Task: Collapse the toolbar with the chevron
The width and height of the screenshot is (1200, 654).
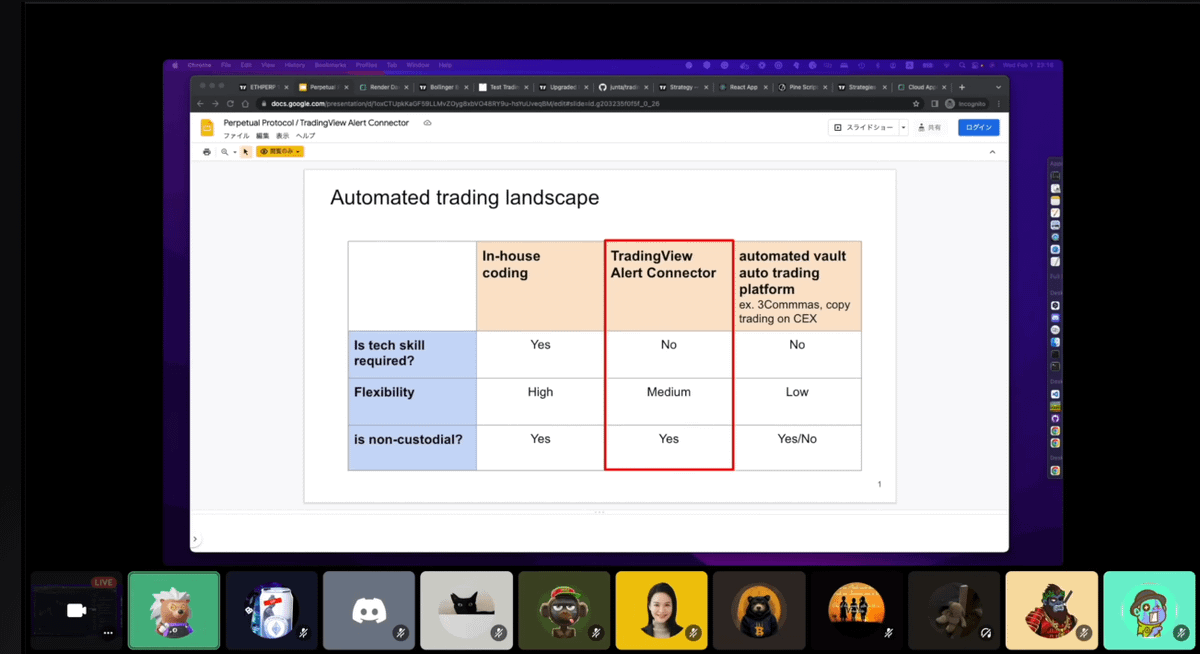Action: (992, 152)
